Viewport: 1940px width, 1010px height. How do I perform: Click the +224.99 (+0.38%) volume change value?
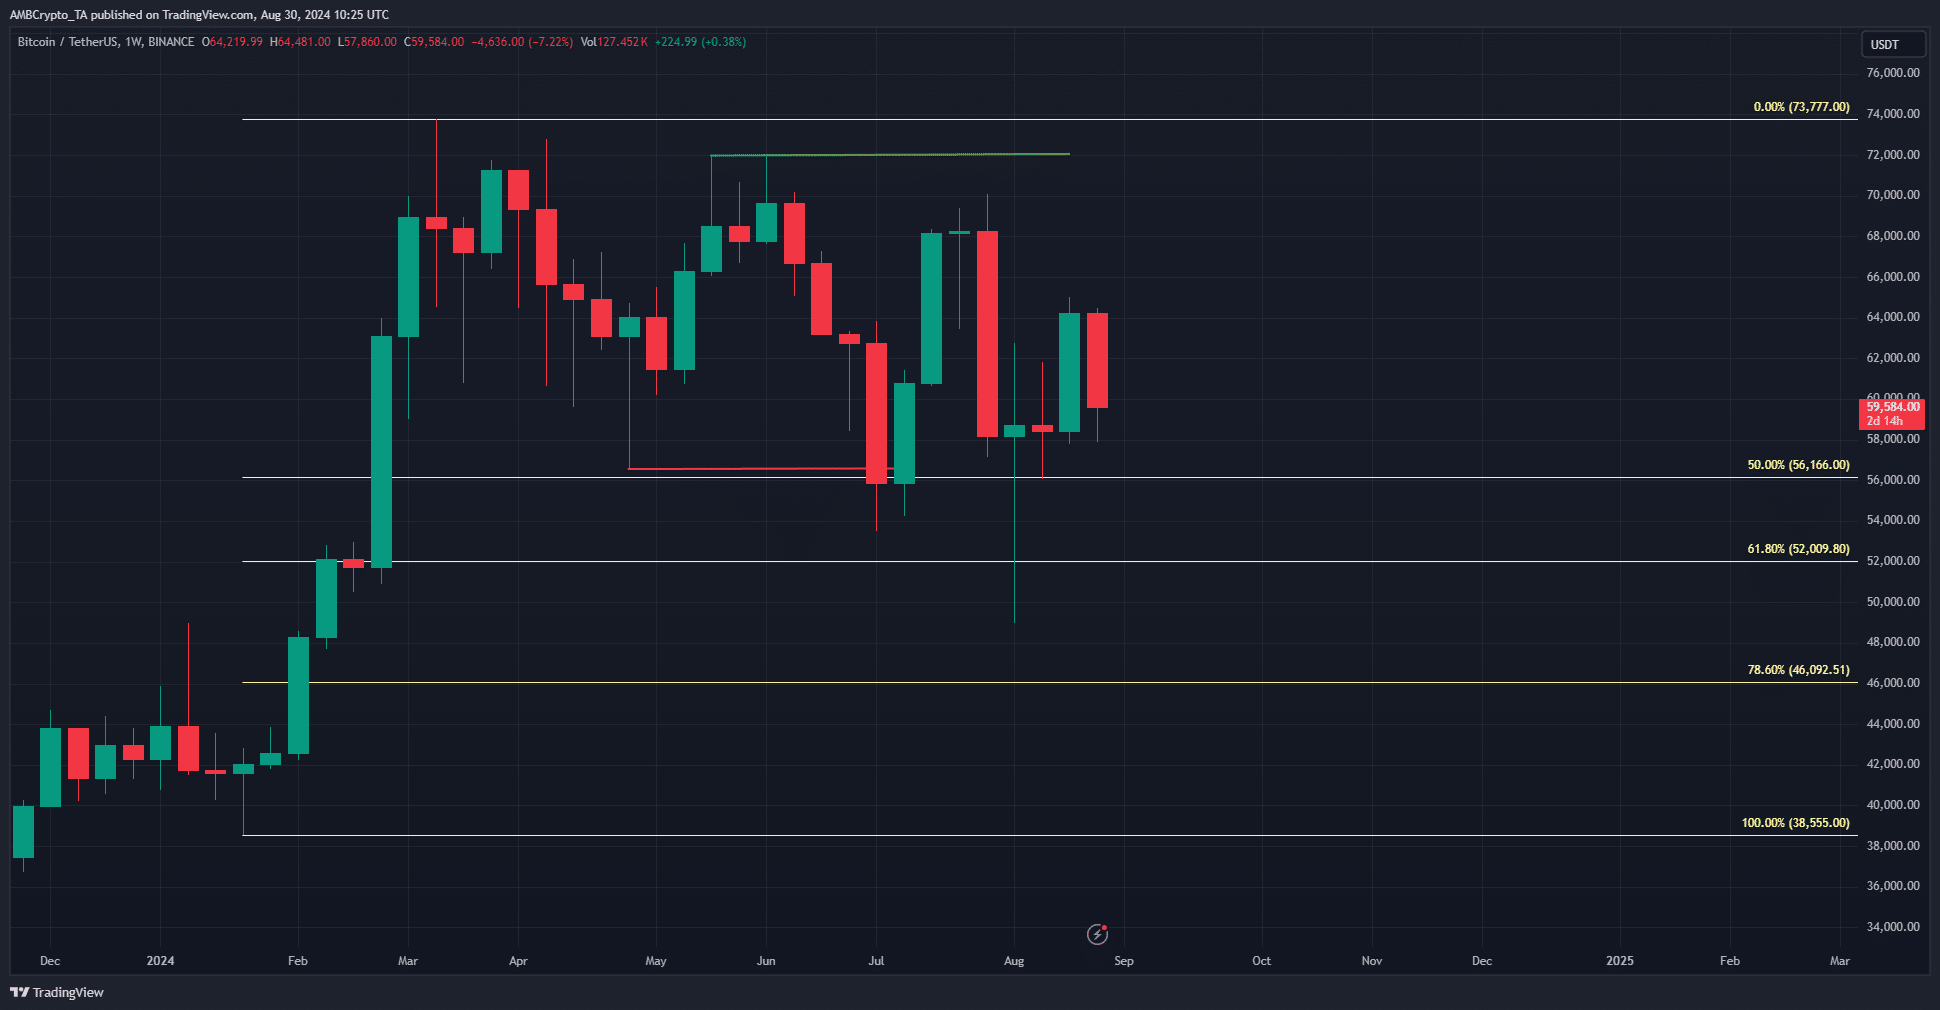click(x=700, y=42)
